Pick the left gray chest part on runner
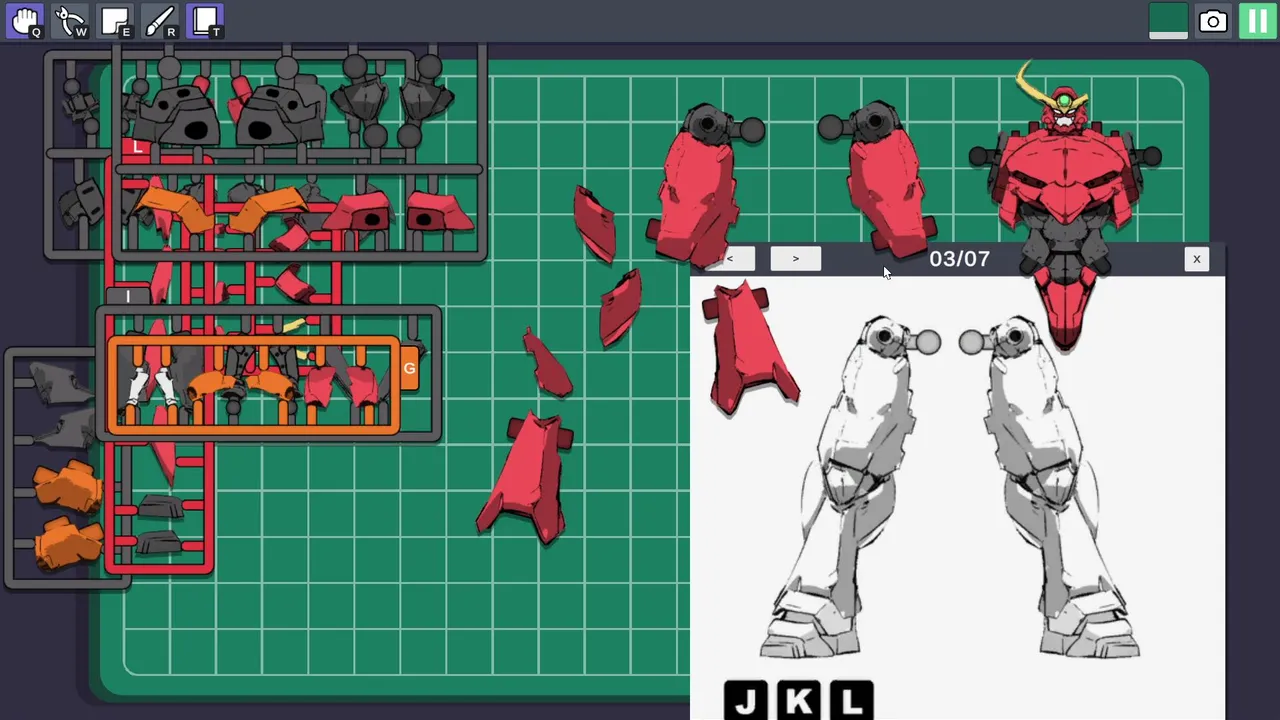This screenshot has width=1280, height=720. point(180,115)
